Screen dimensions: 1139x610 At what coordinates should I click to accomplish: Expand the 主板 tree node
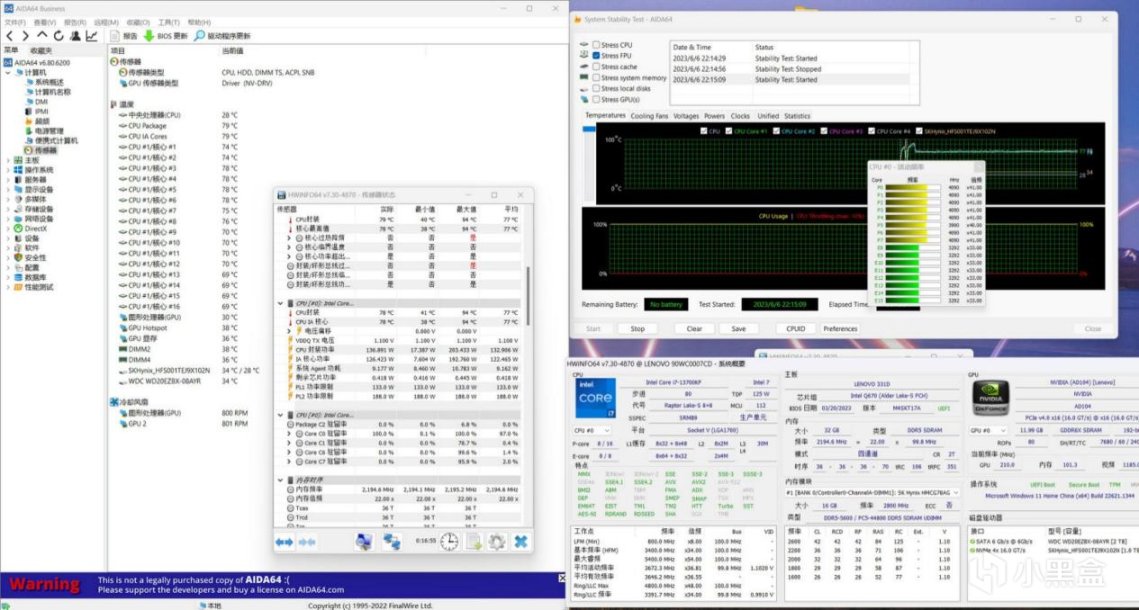[x=9, y=160]
